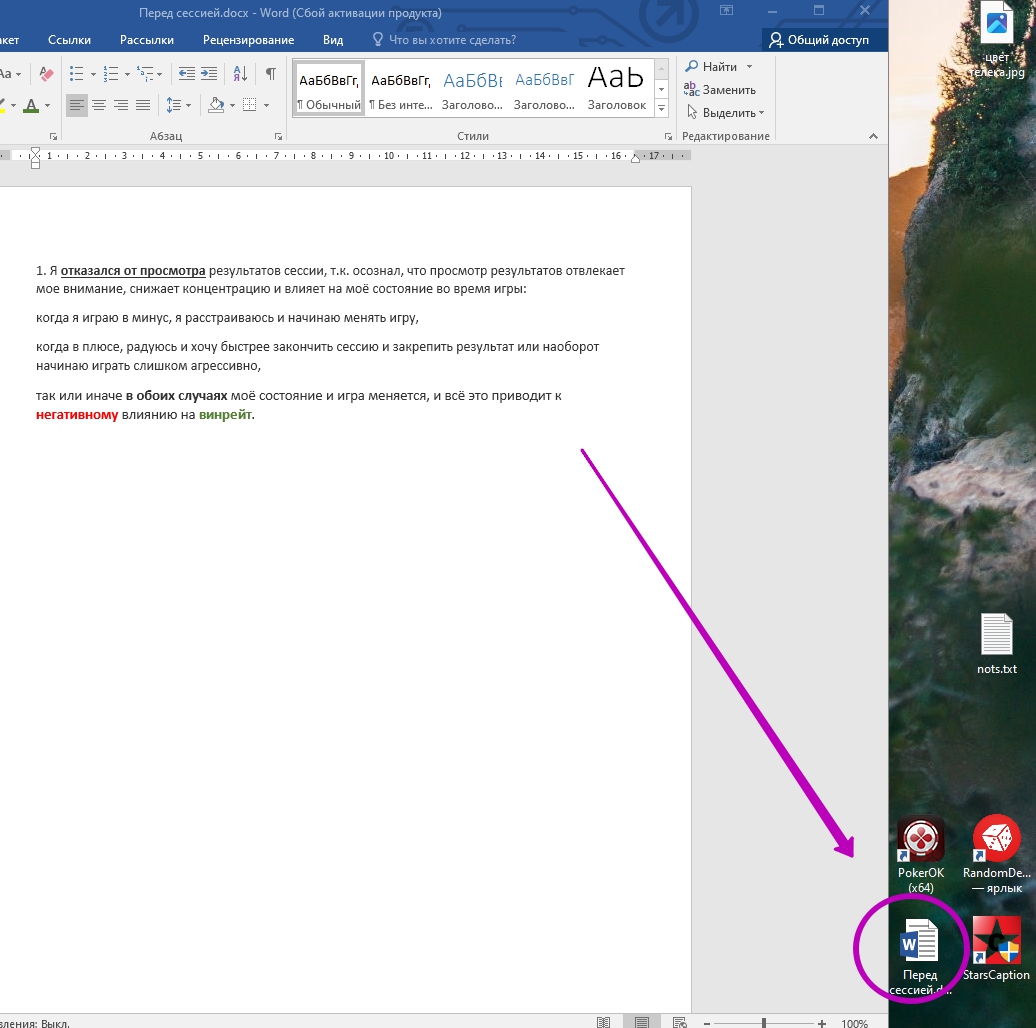1036x1028 pixels.
Task: Decrease paragraph indent
Action: [x=187, y=73]
